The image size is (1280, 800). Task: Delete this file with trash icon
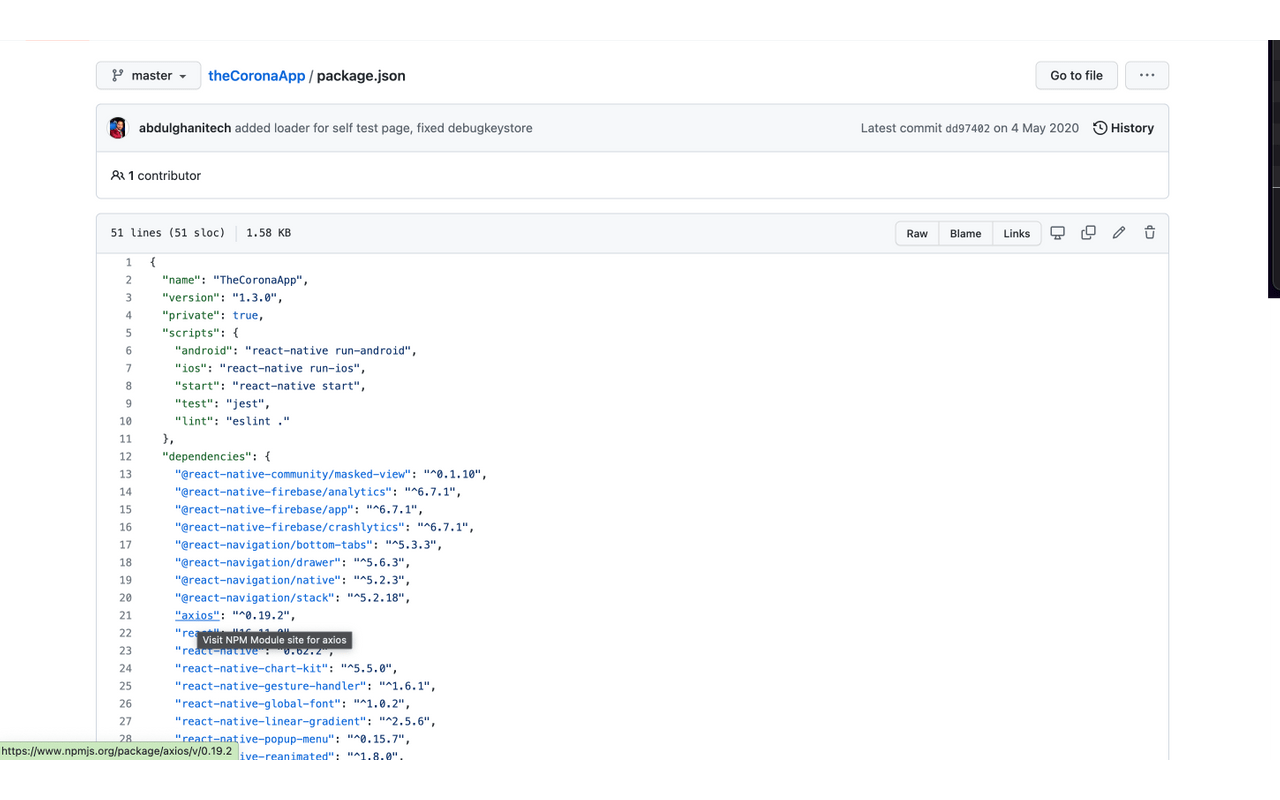pos(1150,233)
